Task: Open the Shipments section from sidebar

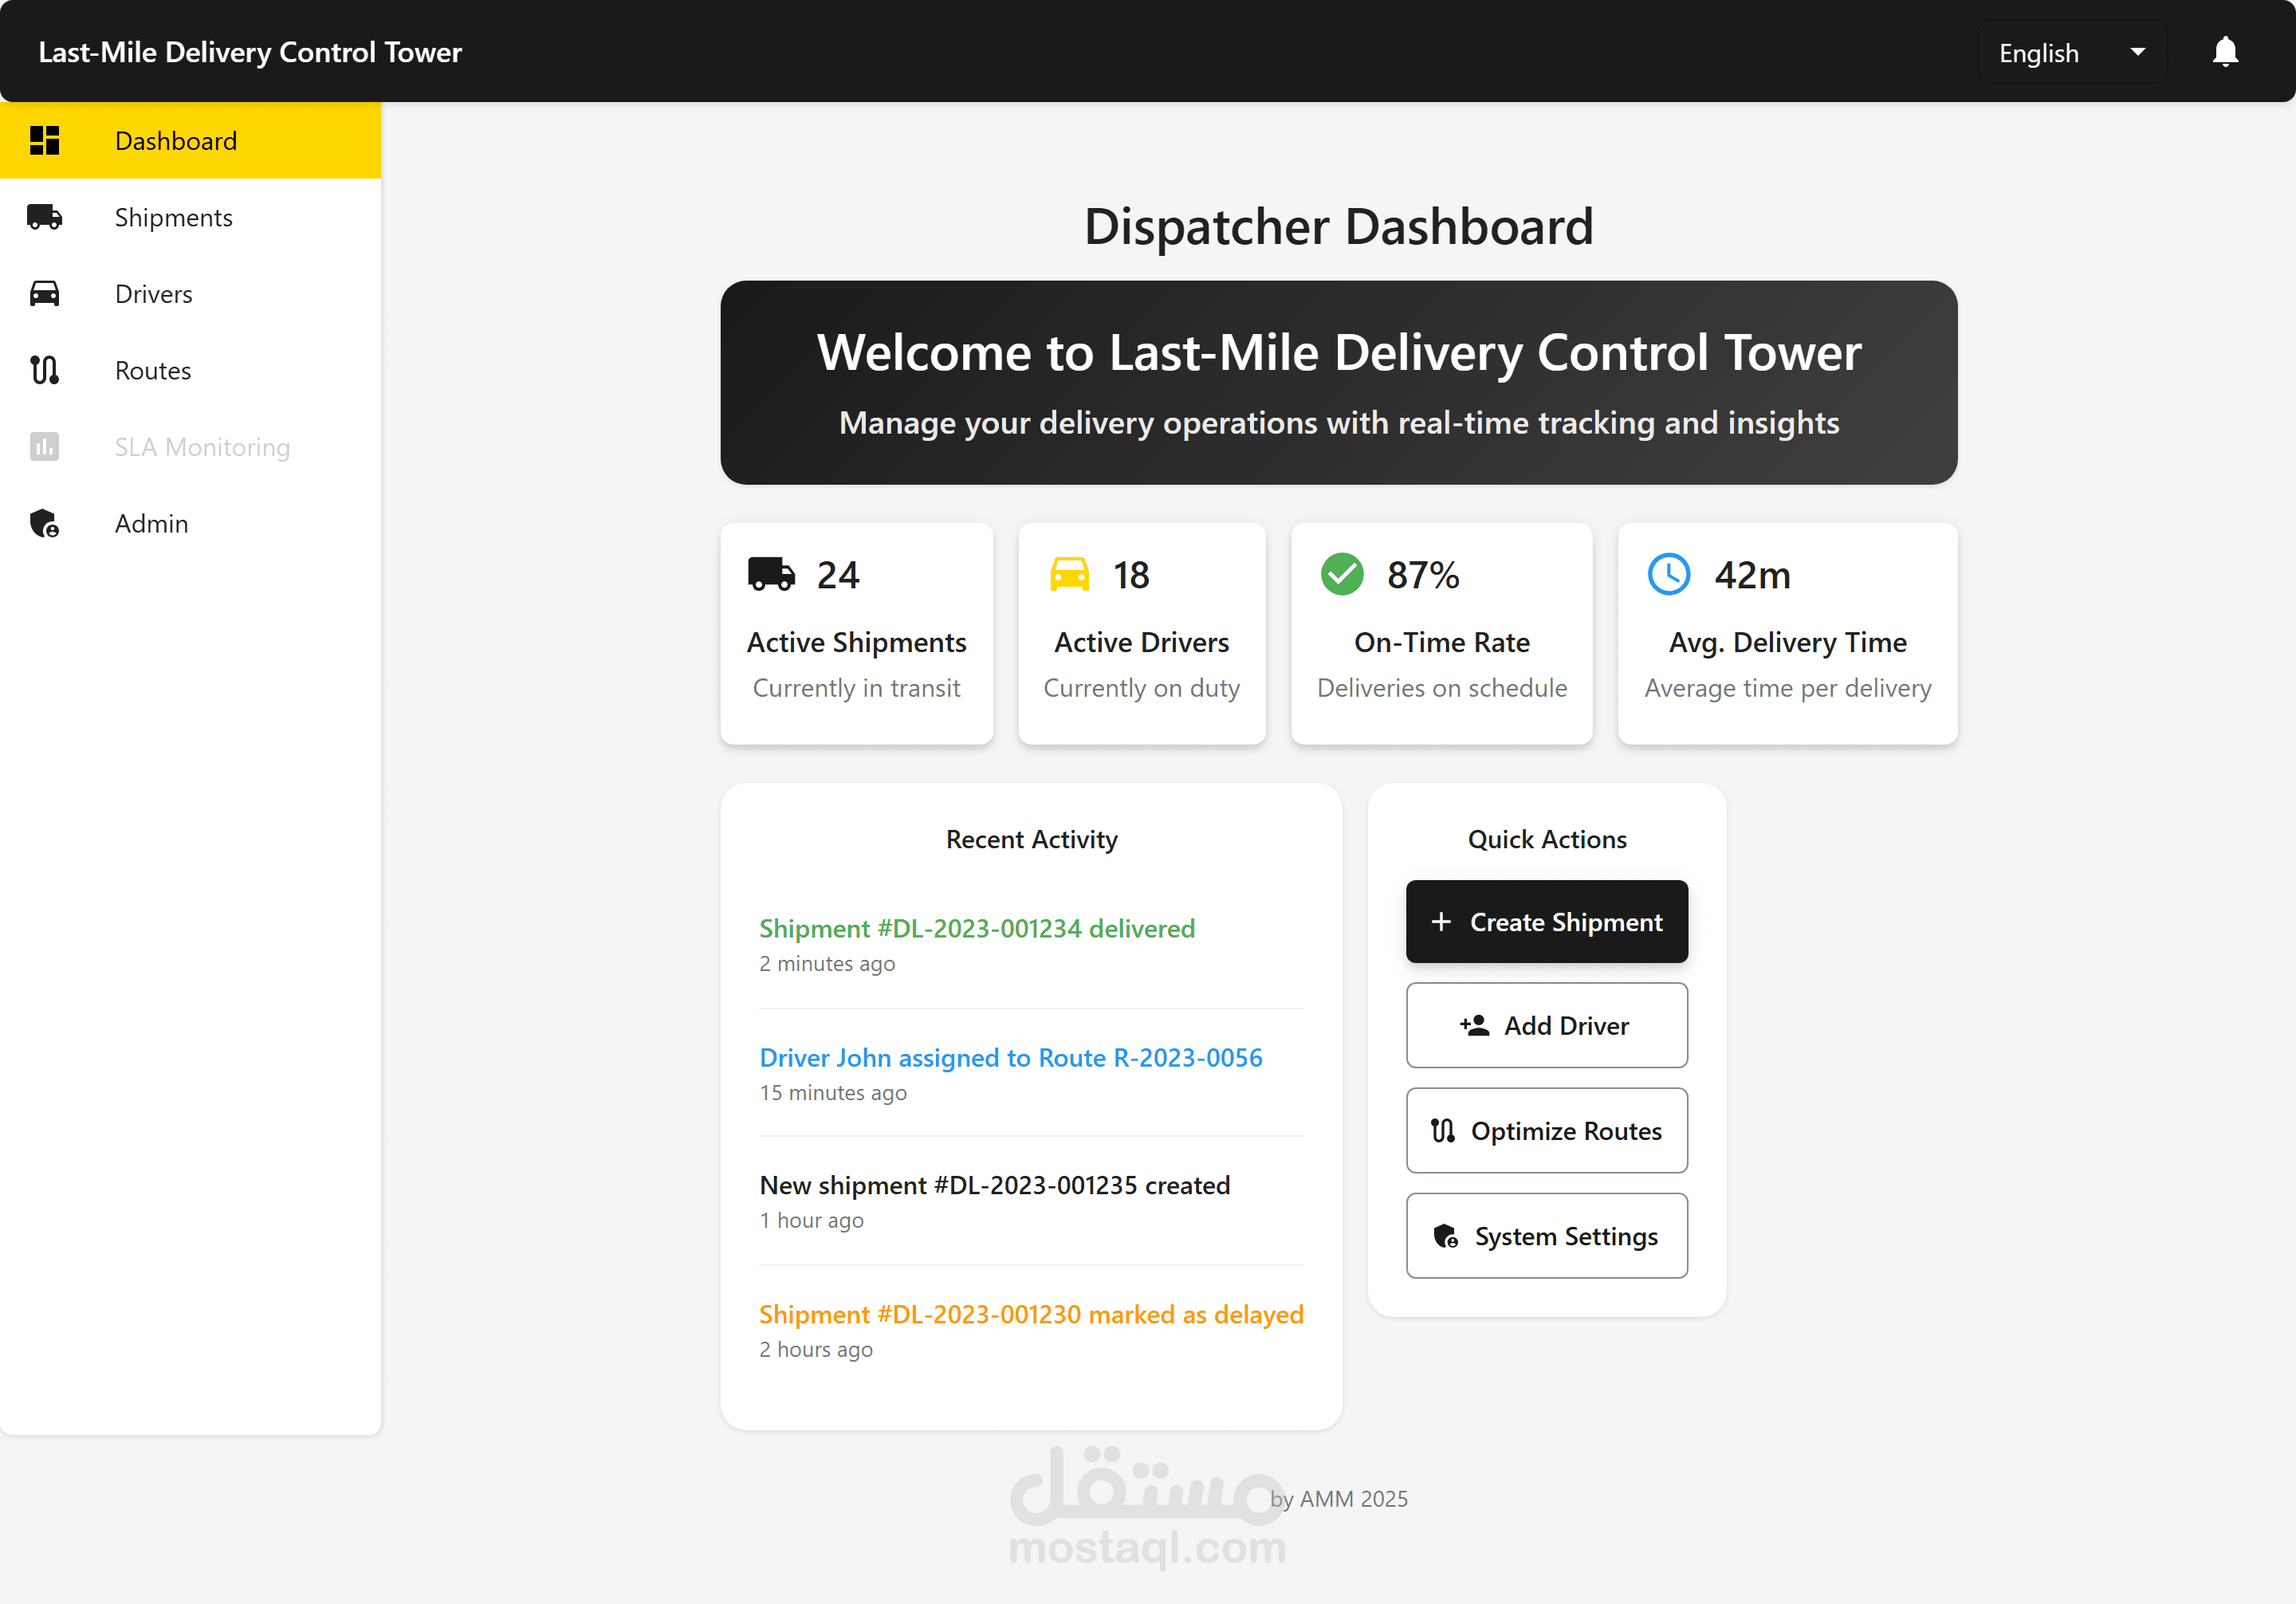Action: coord(173,217)
